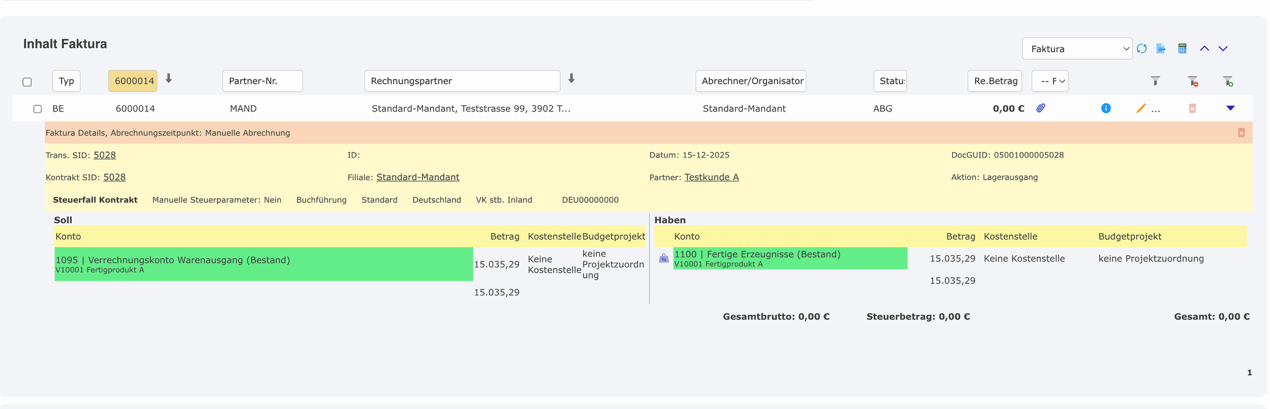Click the Rechnungspartner filter input field
Image resolution: width=1270 pixels, height=409 pixels.
coord(461,81)
